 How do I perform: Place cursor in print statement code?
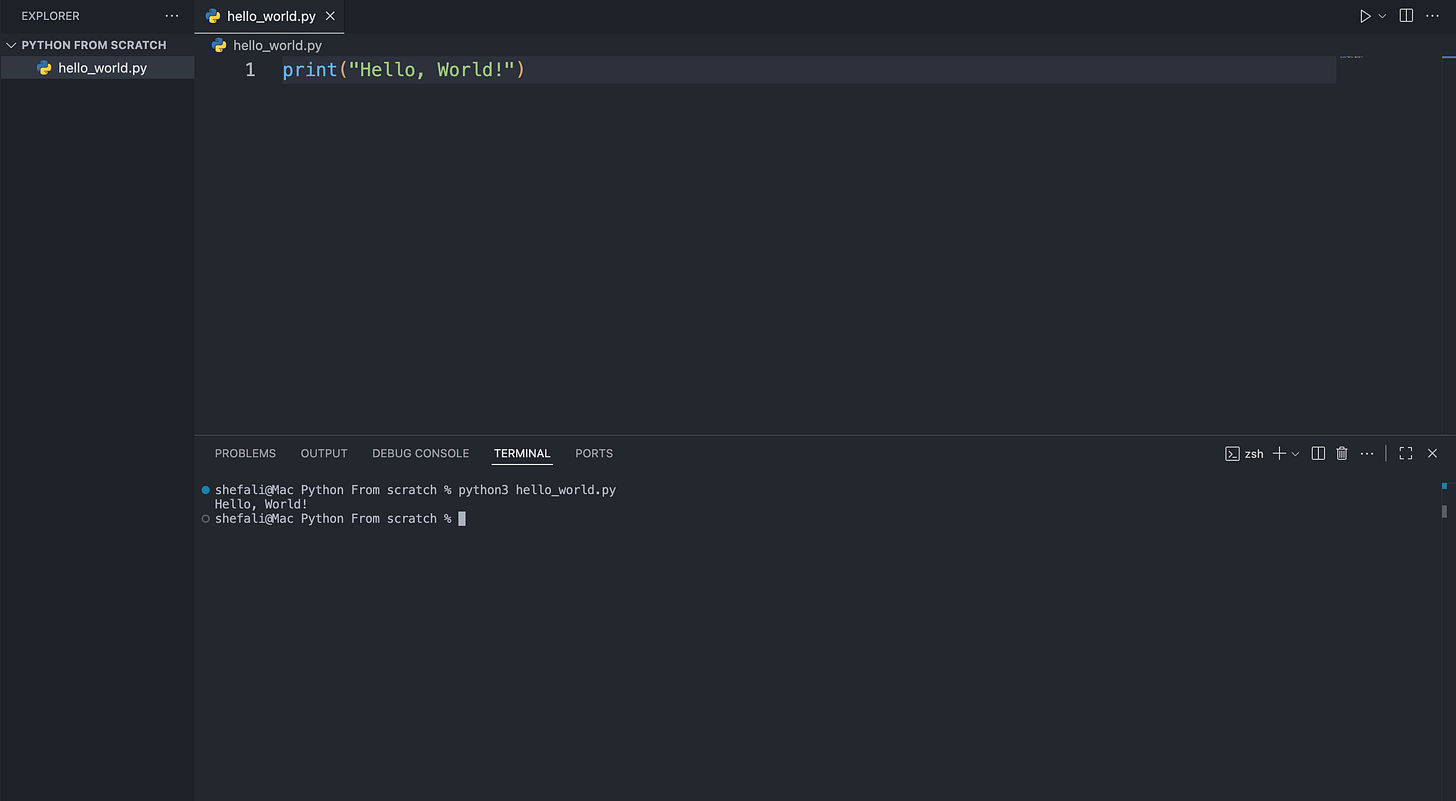(403, 70)
